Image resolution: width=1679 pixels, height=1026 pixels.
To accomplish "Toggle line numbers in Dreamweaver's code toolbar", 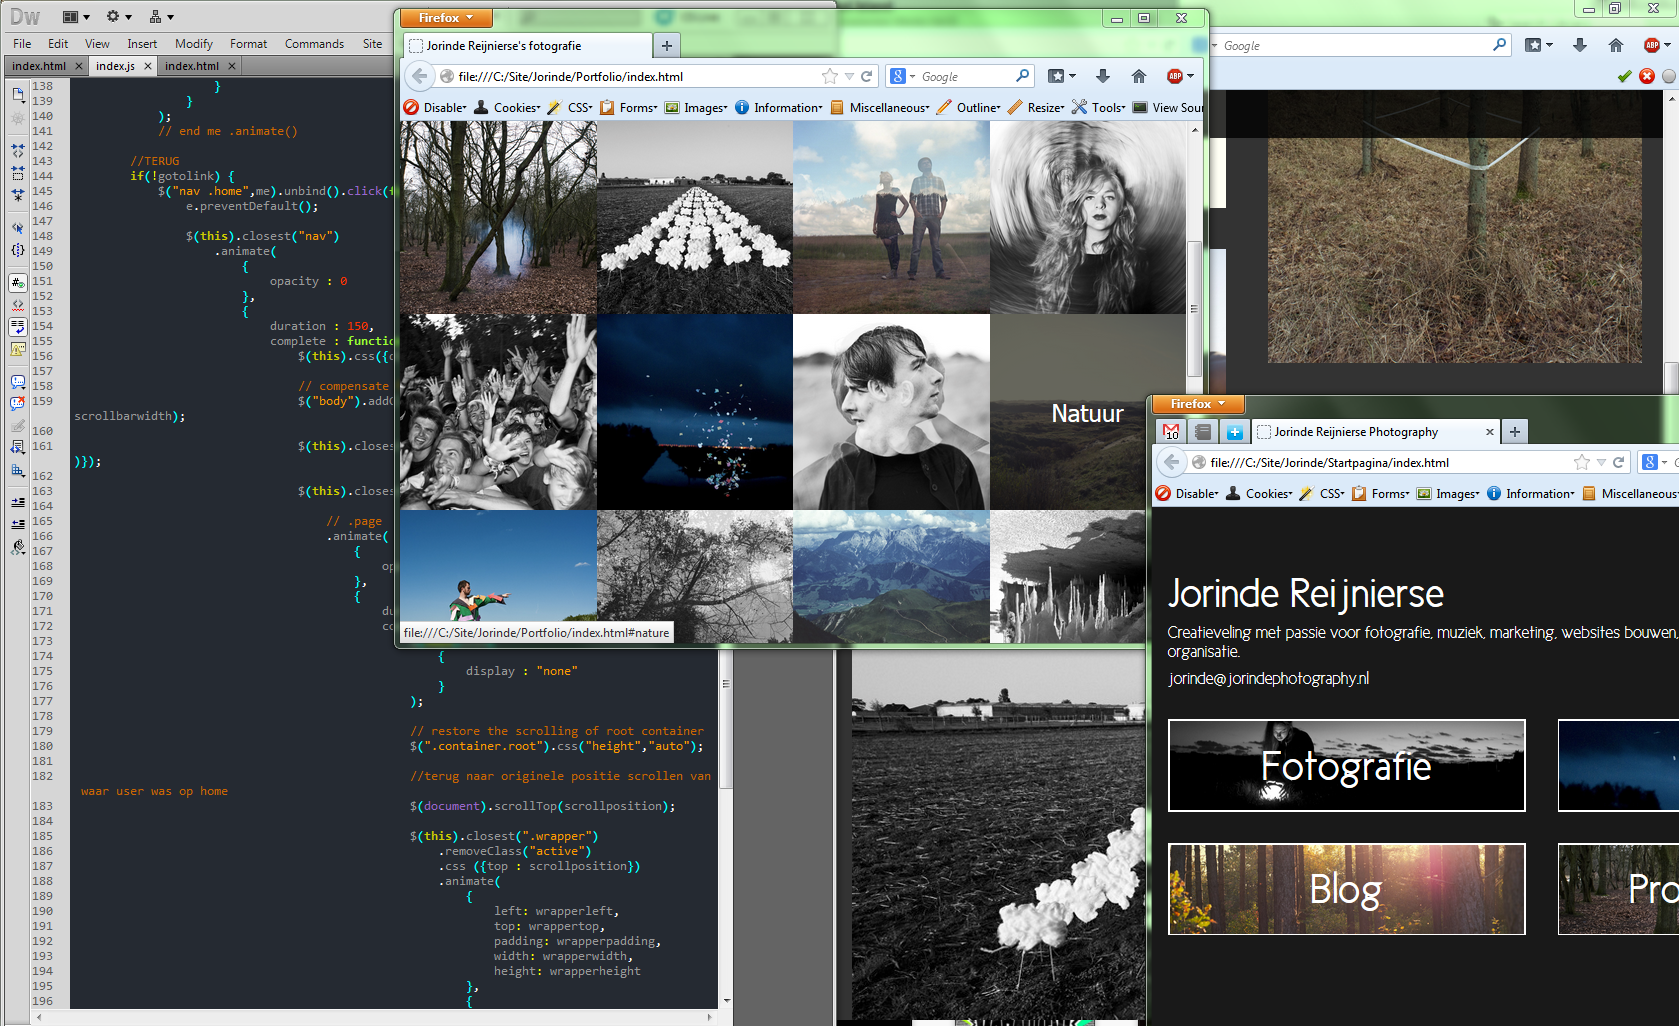I will (18, 283).
